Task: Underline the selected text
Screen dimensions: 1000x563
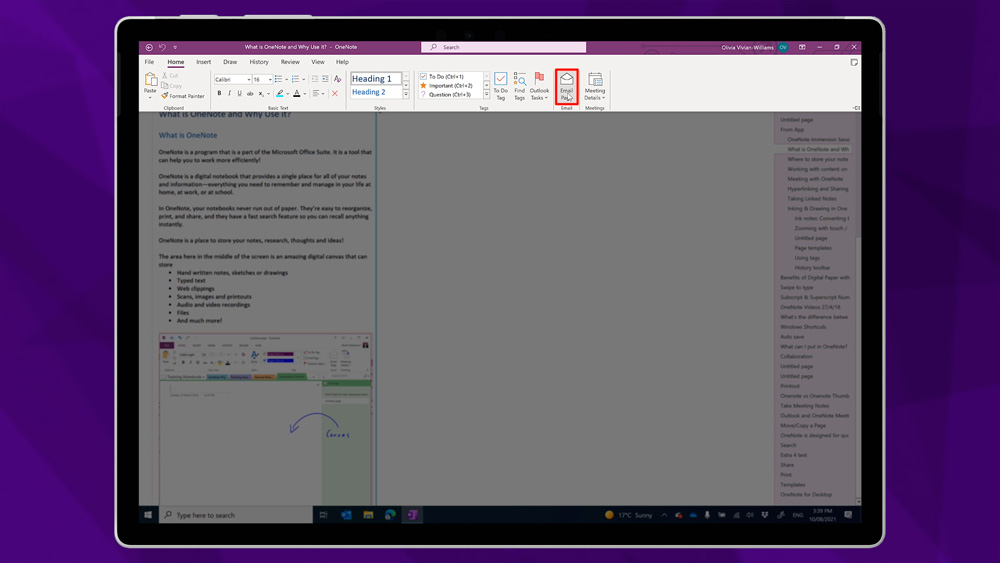Action: (x=240, y=94)
